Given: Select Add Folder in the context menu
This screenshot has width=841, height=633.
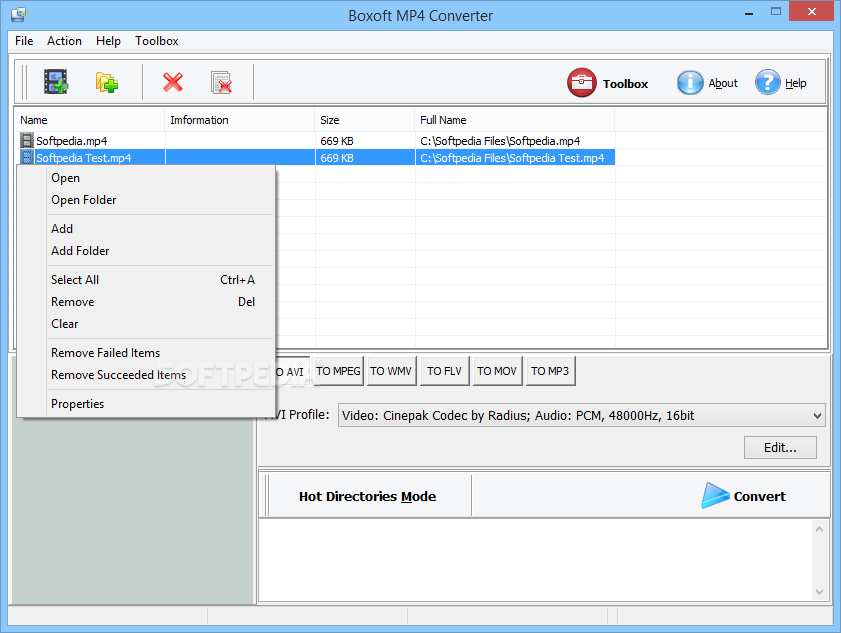Looking at the screenshot, I should pyautogui.click(x=146, y=251).
